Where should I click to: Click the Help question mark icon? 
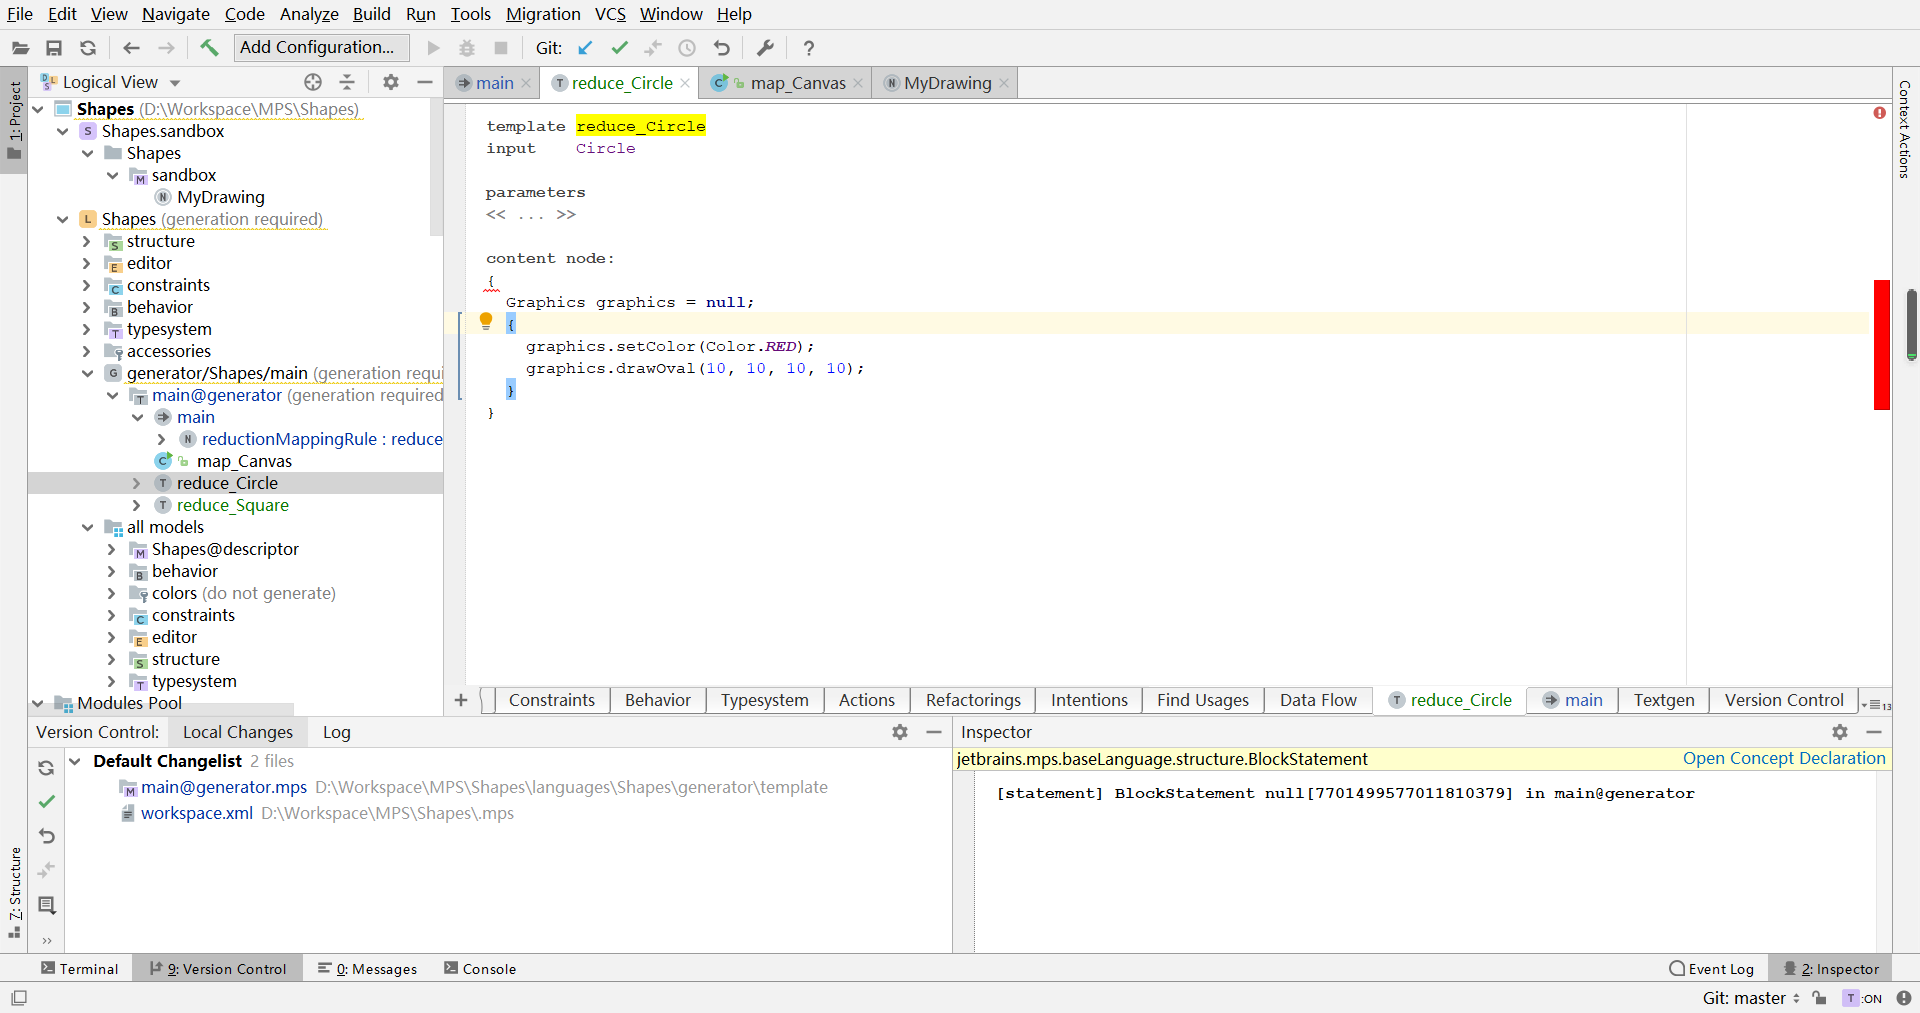tap(809, 47)
